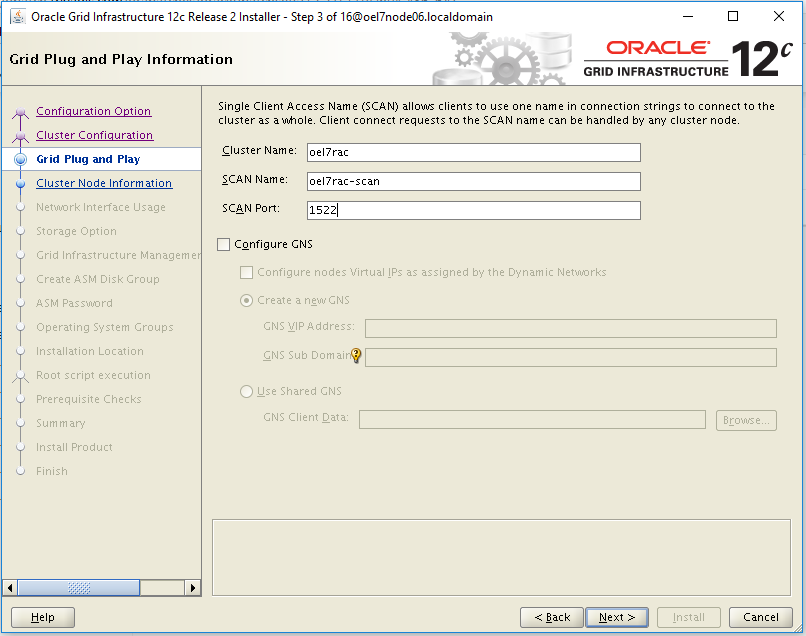The image size is (806, 636).
Task: Open Help for this installer page
Action: [x=43, y=617]
